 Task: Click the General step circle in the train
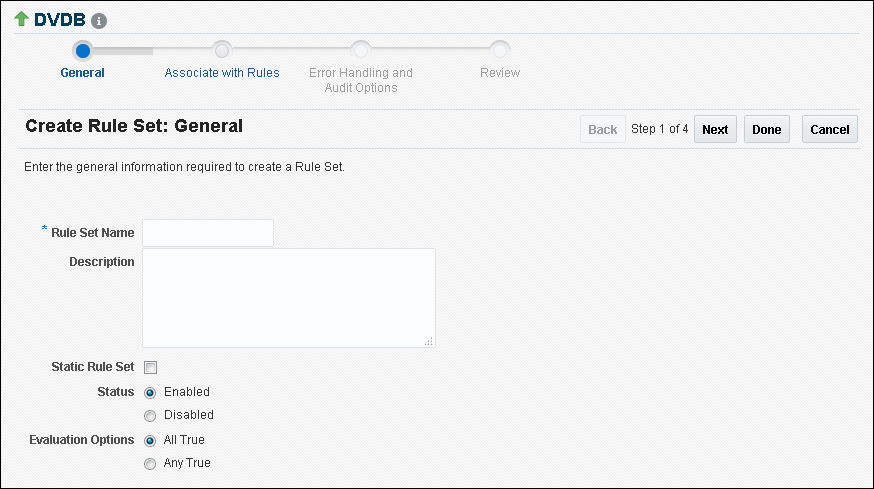pos(83,50)
